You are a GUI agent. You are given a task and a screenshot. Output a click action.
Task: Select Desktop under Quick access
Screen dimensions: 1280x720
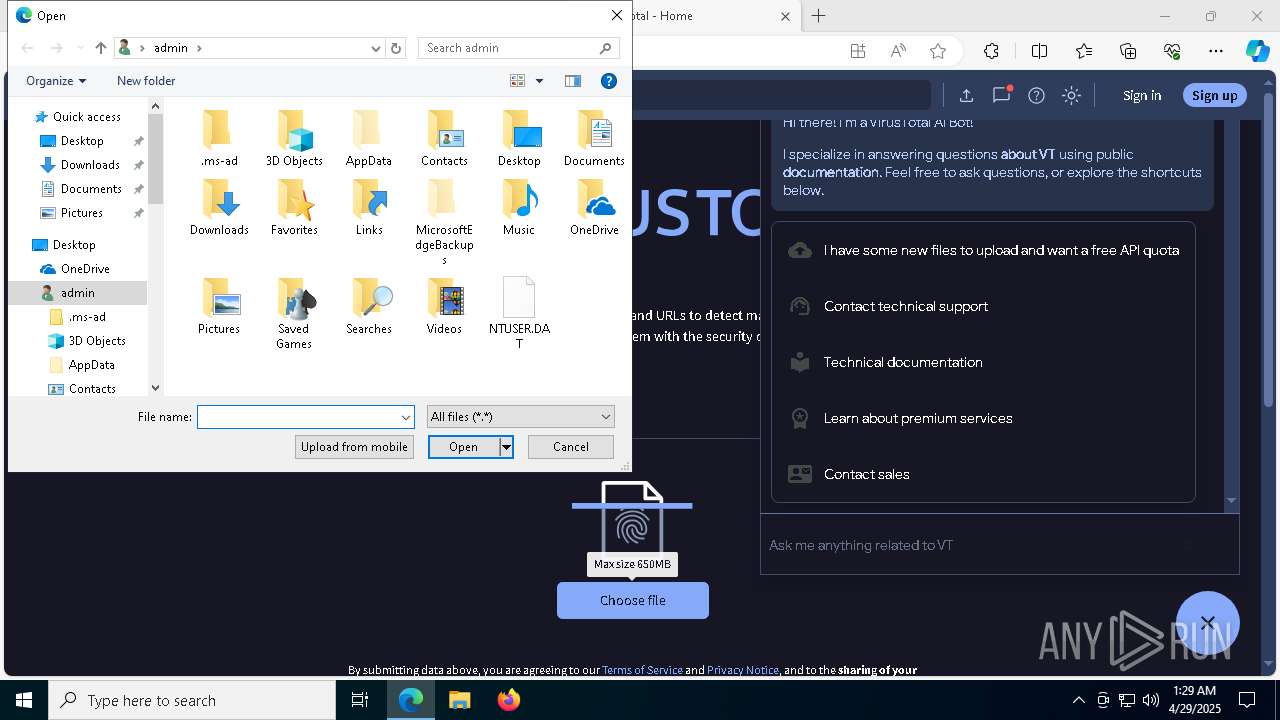[82, 141]
